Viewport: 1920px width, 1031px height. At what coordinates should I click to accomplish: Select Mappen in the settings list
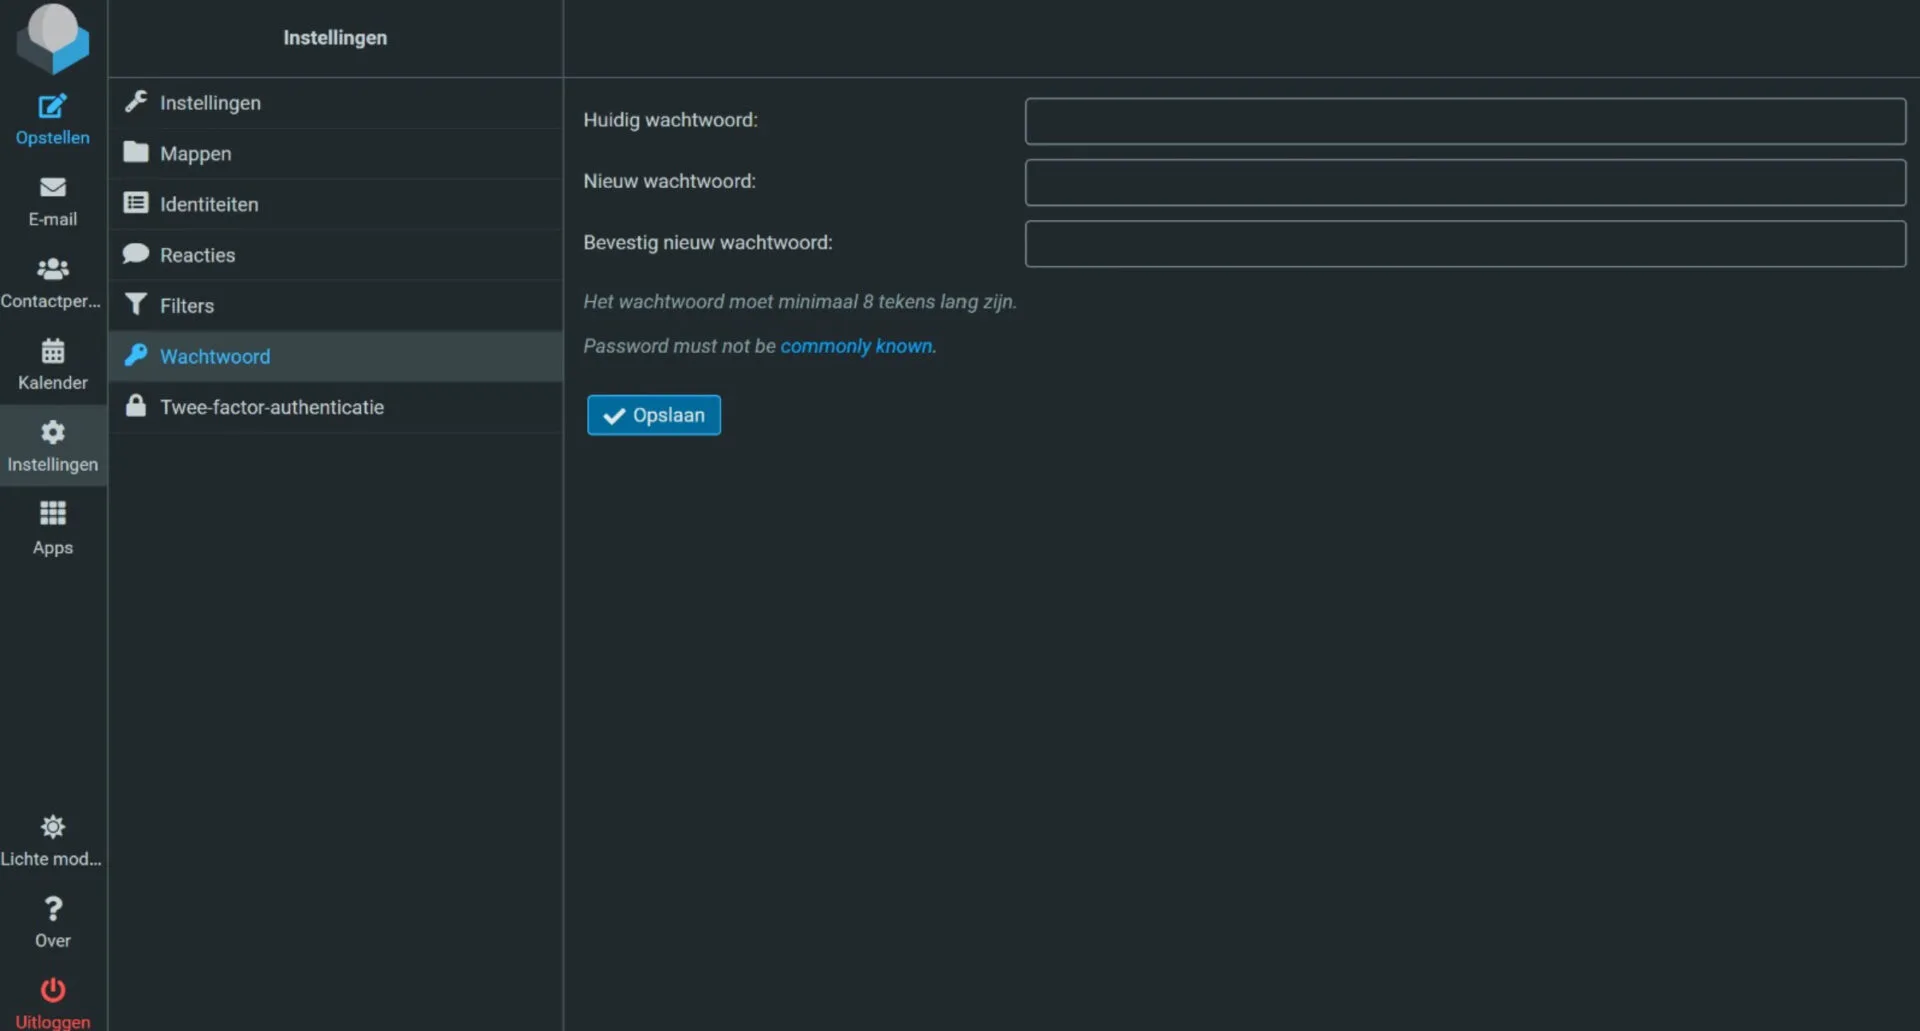(195, 154)
